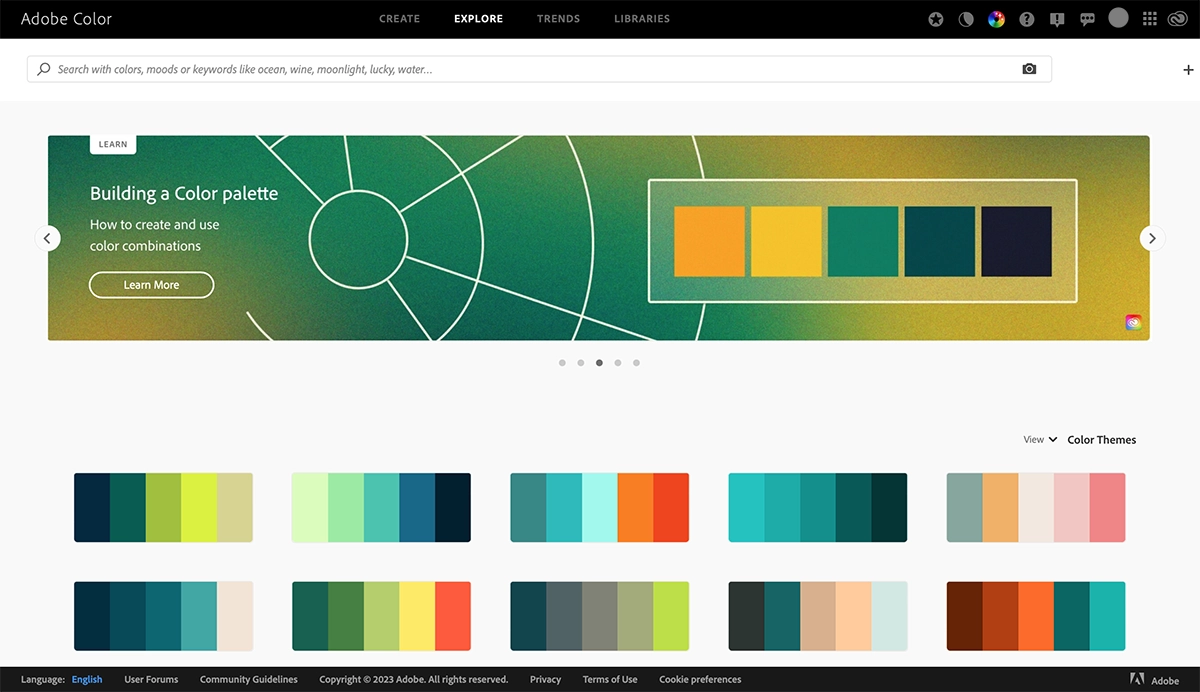Screen dimensions: 1200x692
Task: Click the Creative Cloud badge on the banner
Action: (1133, 323)
